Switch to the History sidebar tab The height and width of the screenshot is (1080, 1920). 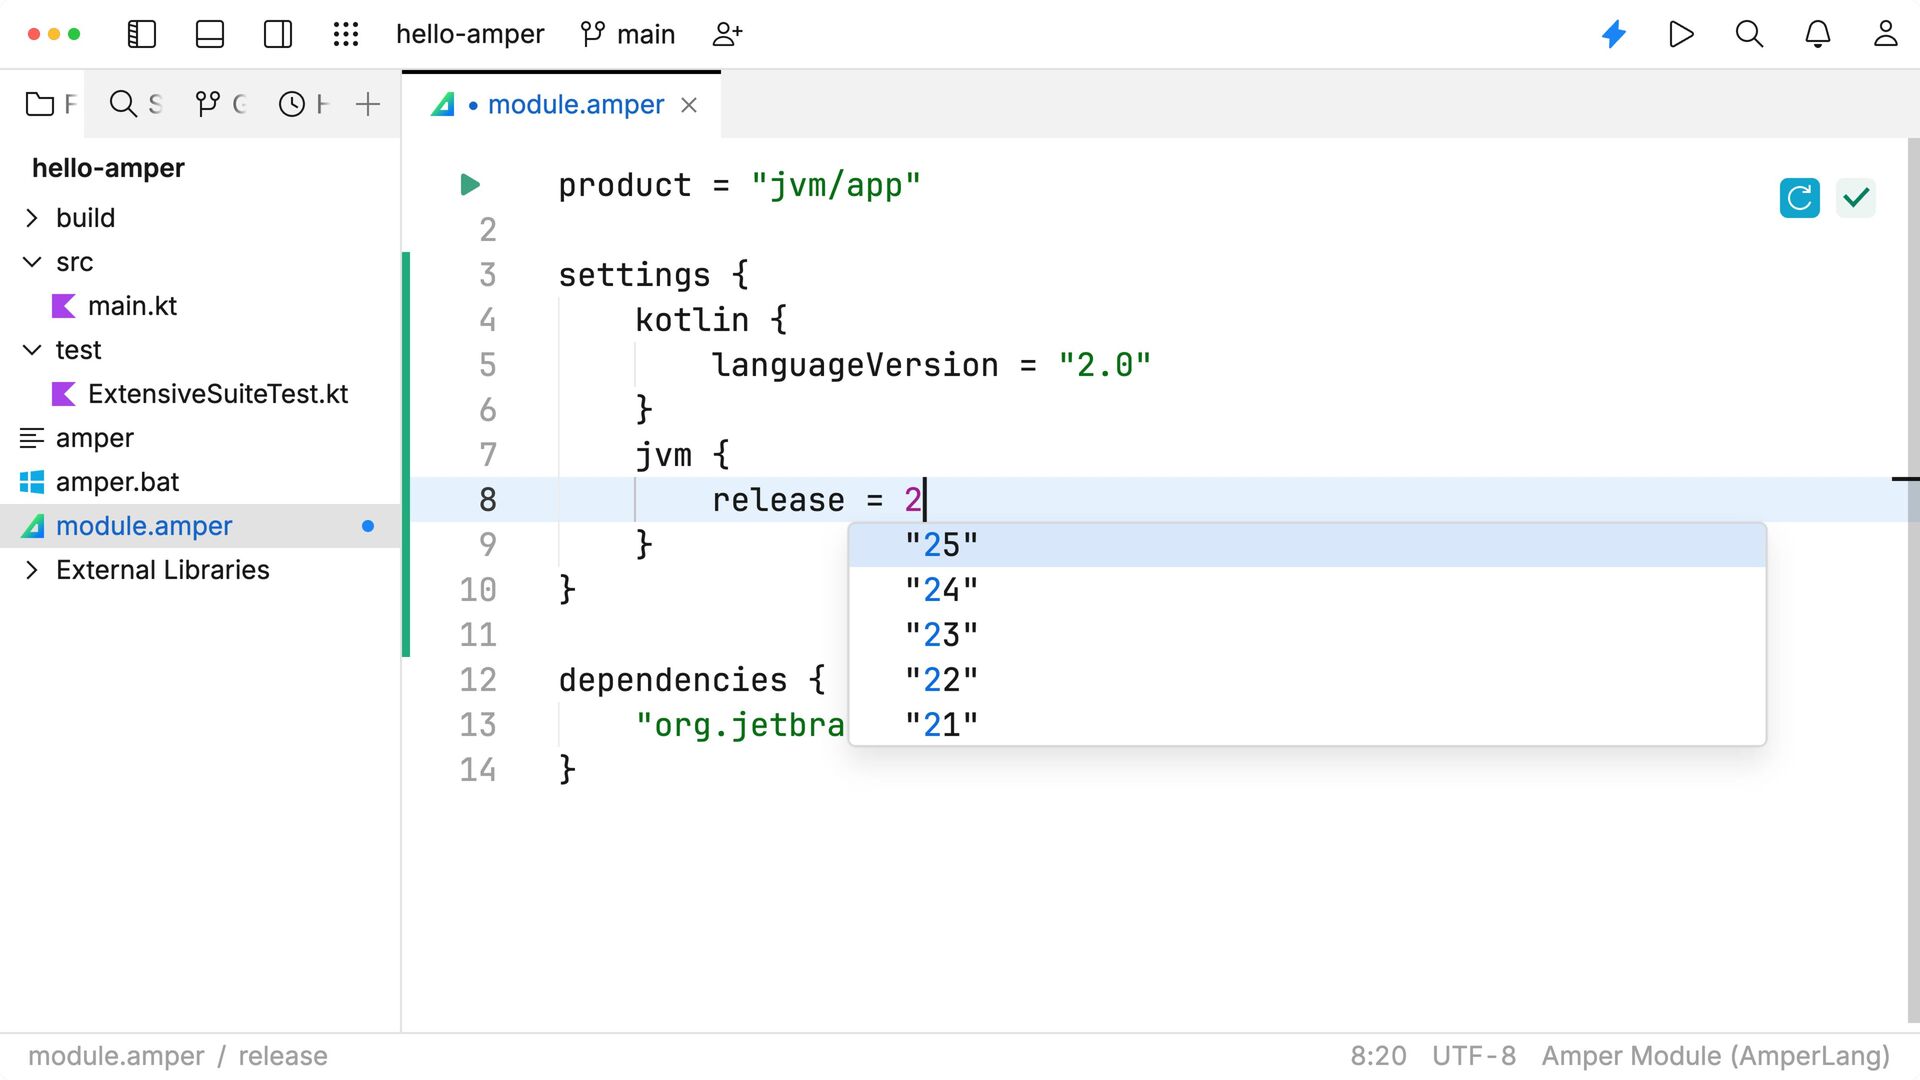click(303, 104)
